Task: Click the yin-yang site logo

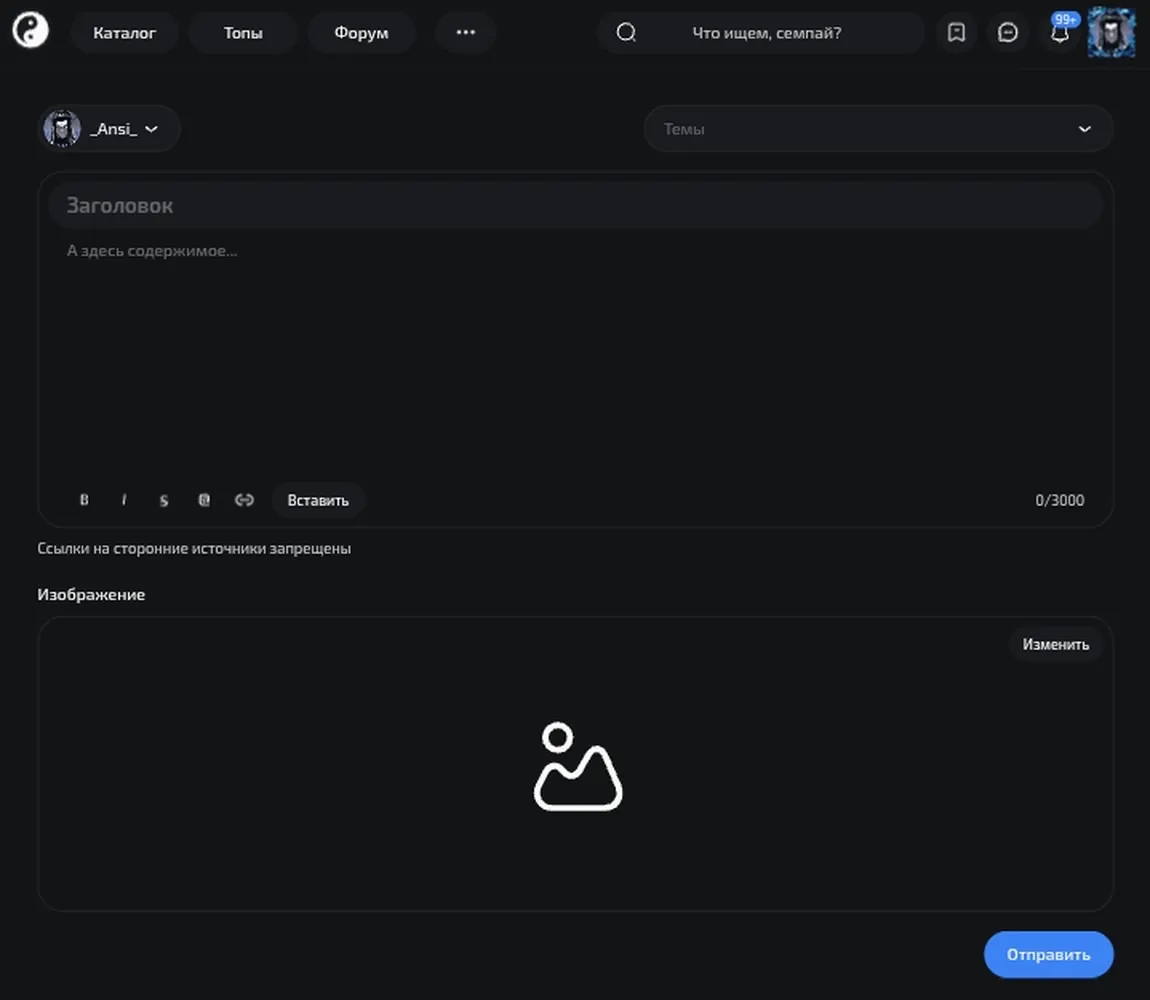Action: [30, 31]
